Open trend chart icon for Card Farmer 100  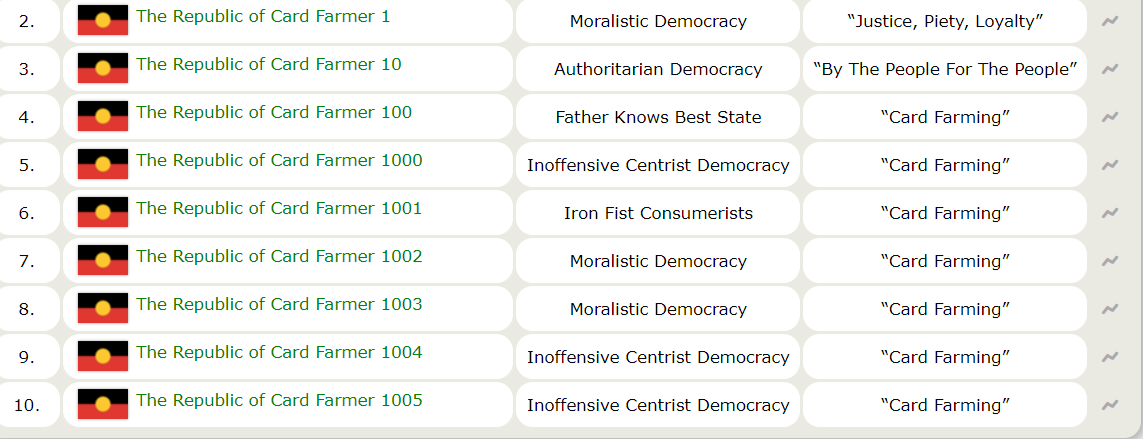[1110, 117]
